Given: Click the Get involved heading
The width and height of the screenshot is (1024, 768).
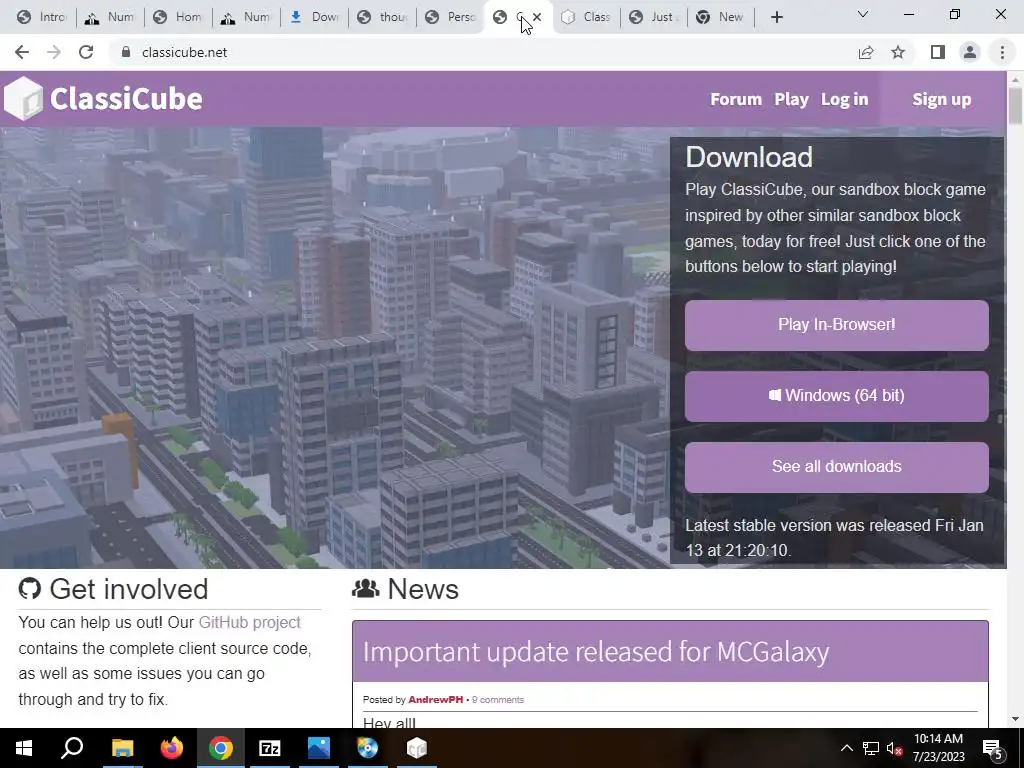Looking at the screenshot, I should click(113, 589).
